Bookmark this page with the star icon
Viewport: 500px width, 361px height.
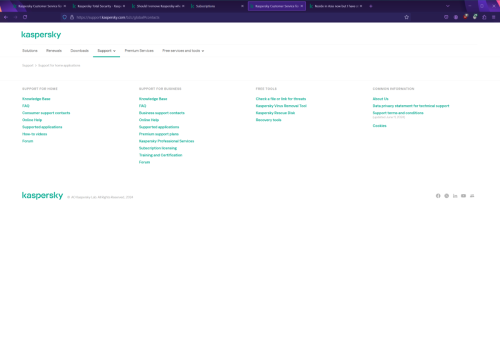[x=406, y=17]
